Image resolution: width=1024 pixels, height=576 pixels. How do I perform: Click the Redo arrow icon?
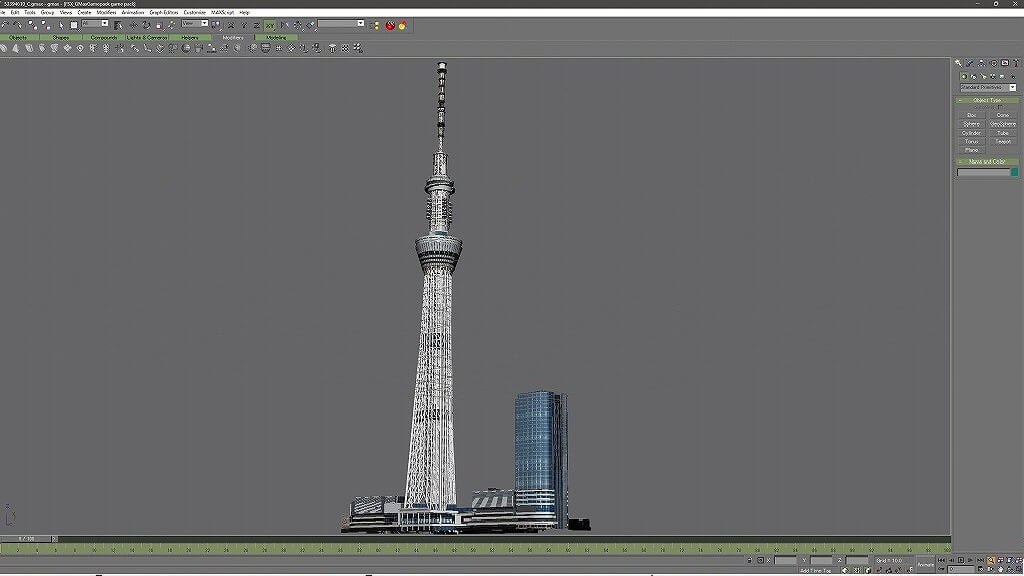tap(18, 25)
